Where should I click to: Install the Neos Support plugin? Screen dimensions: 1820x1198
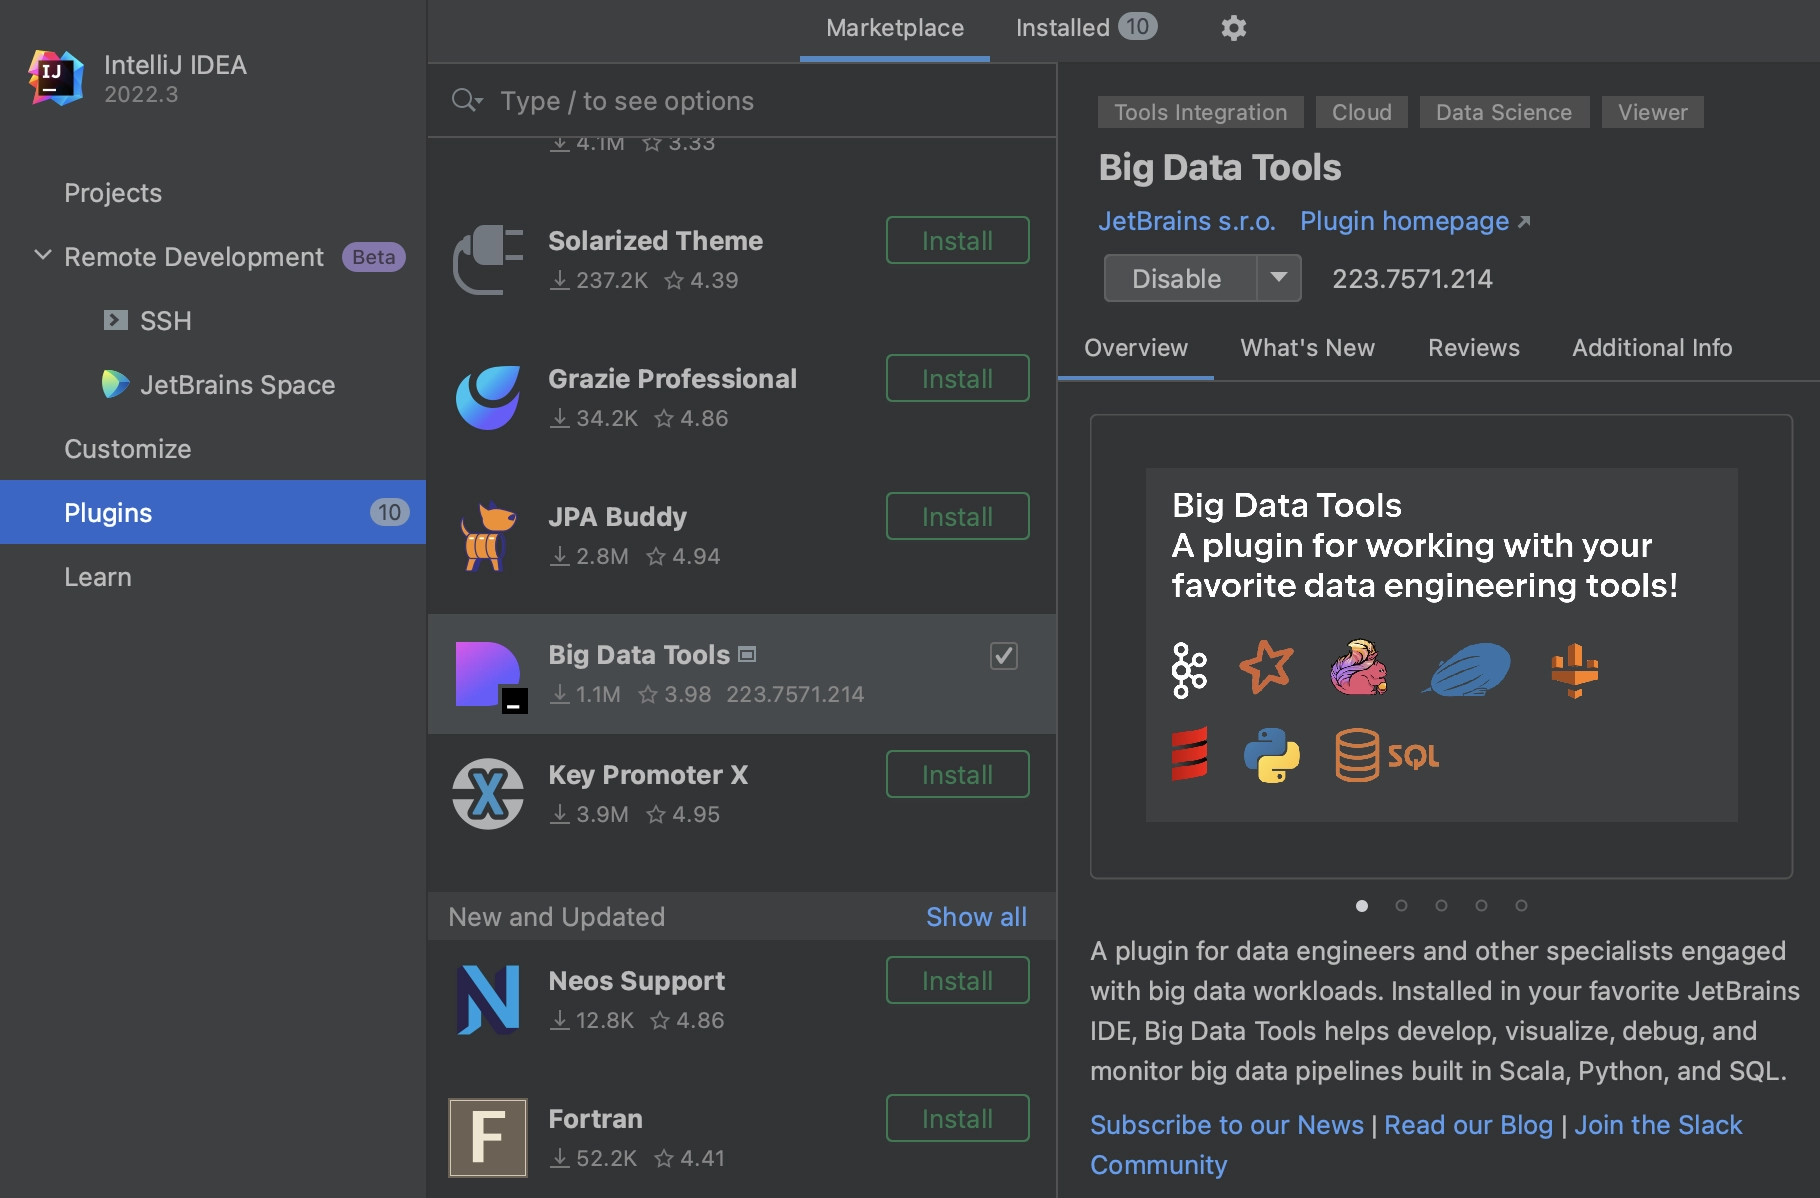click(x=958, y=980)
